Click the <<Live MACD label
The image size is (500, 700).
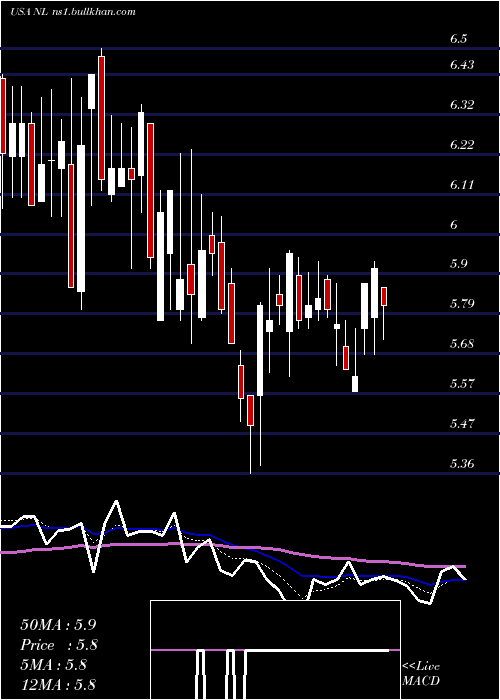(421, 673)
